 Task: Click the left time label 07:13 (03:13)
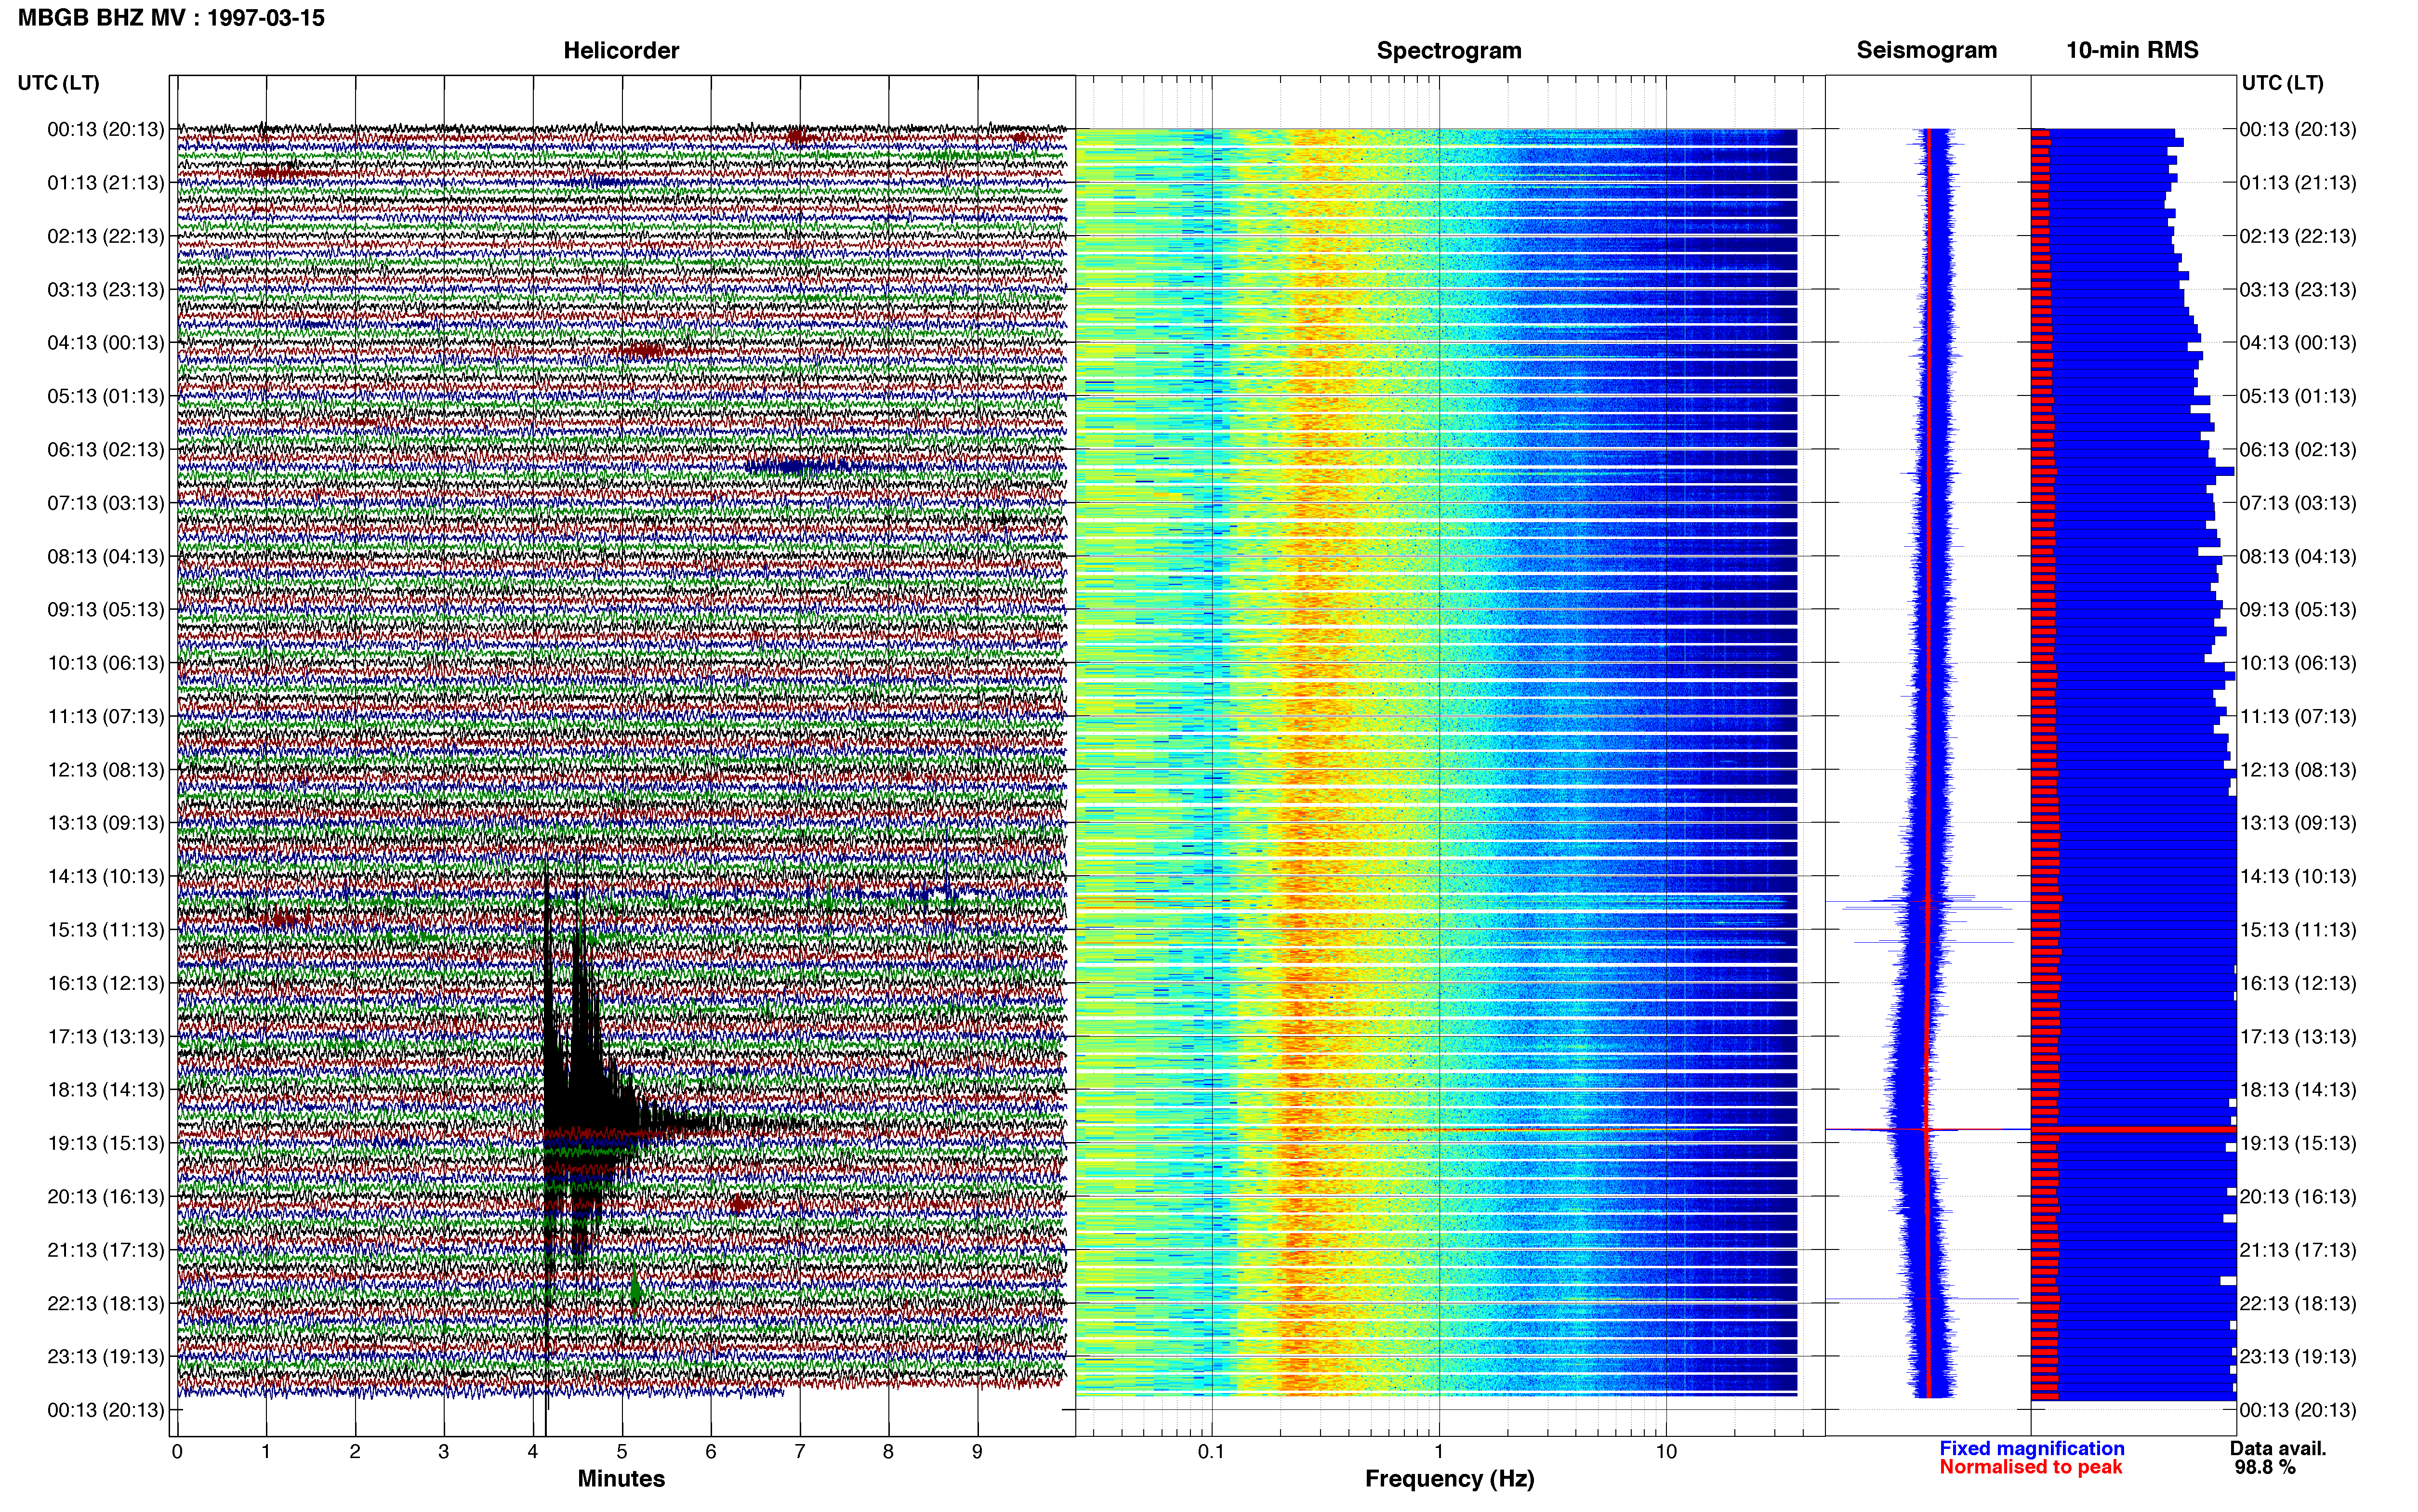coord(106,503)
